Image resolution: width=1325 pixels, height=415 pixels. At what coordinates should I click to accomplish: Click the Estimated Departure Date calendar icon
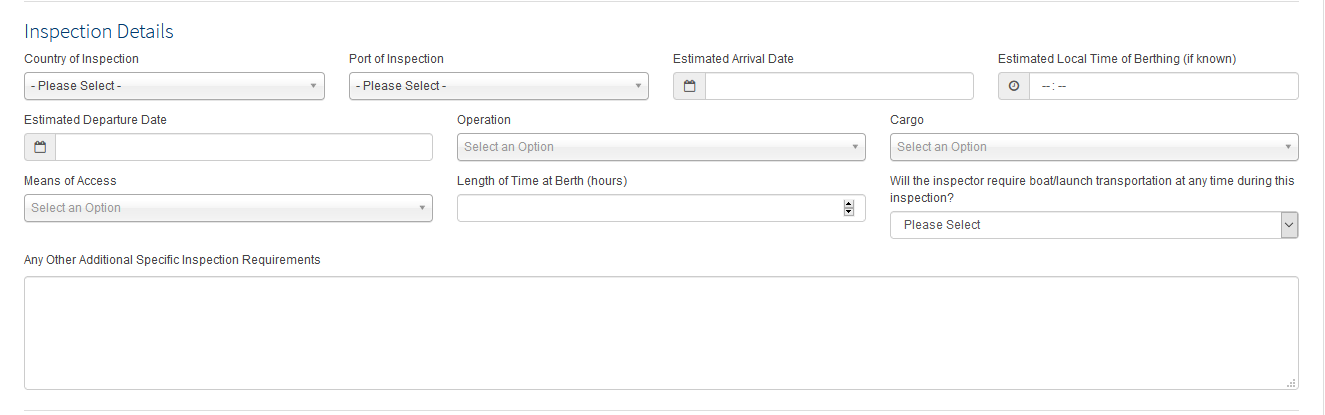40,147
